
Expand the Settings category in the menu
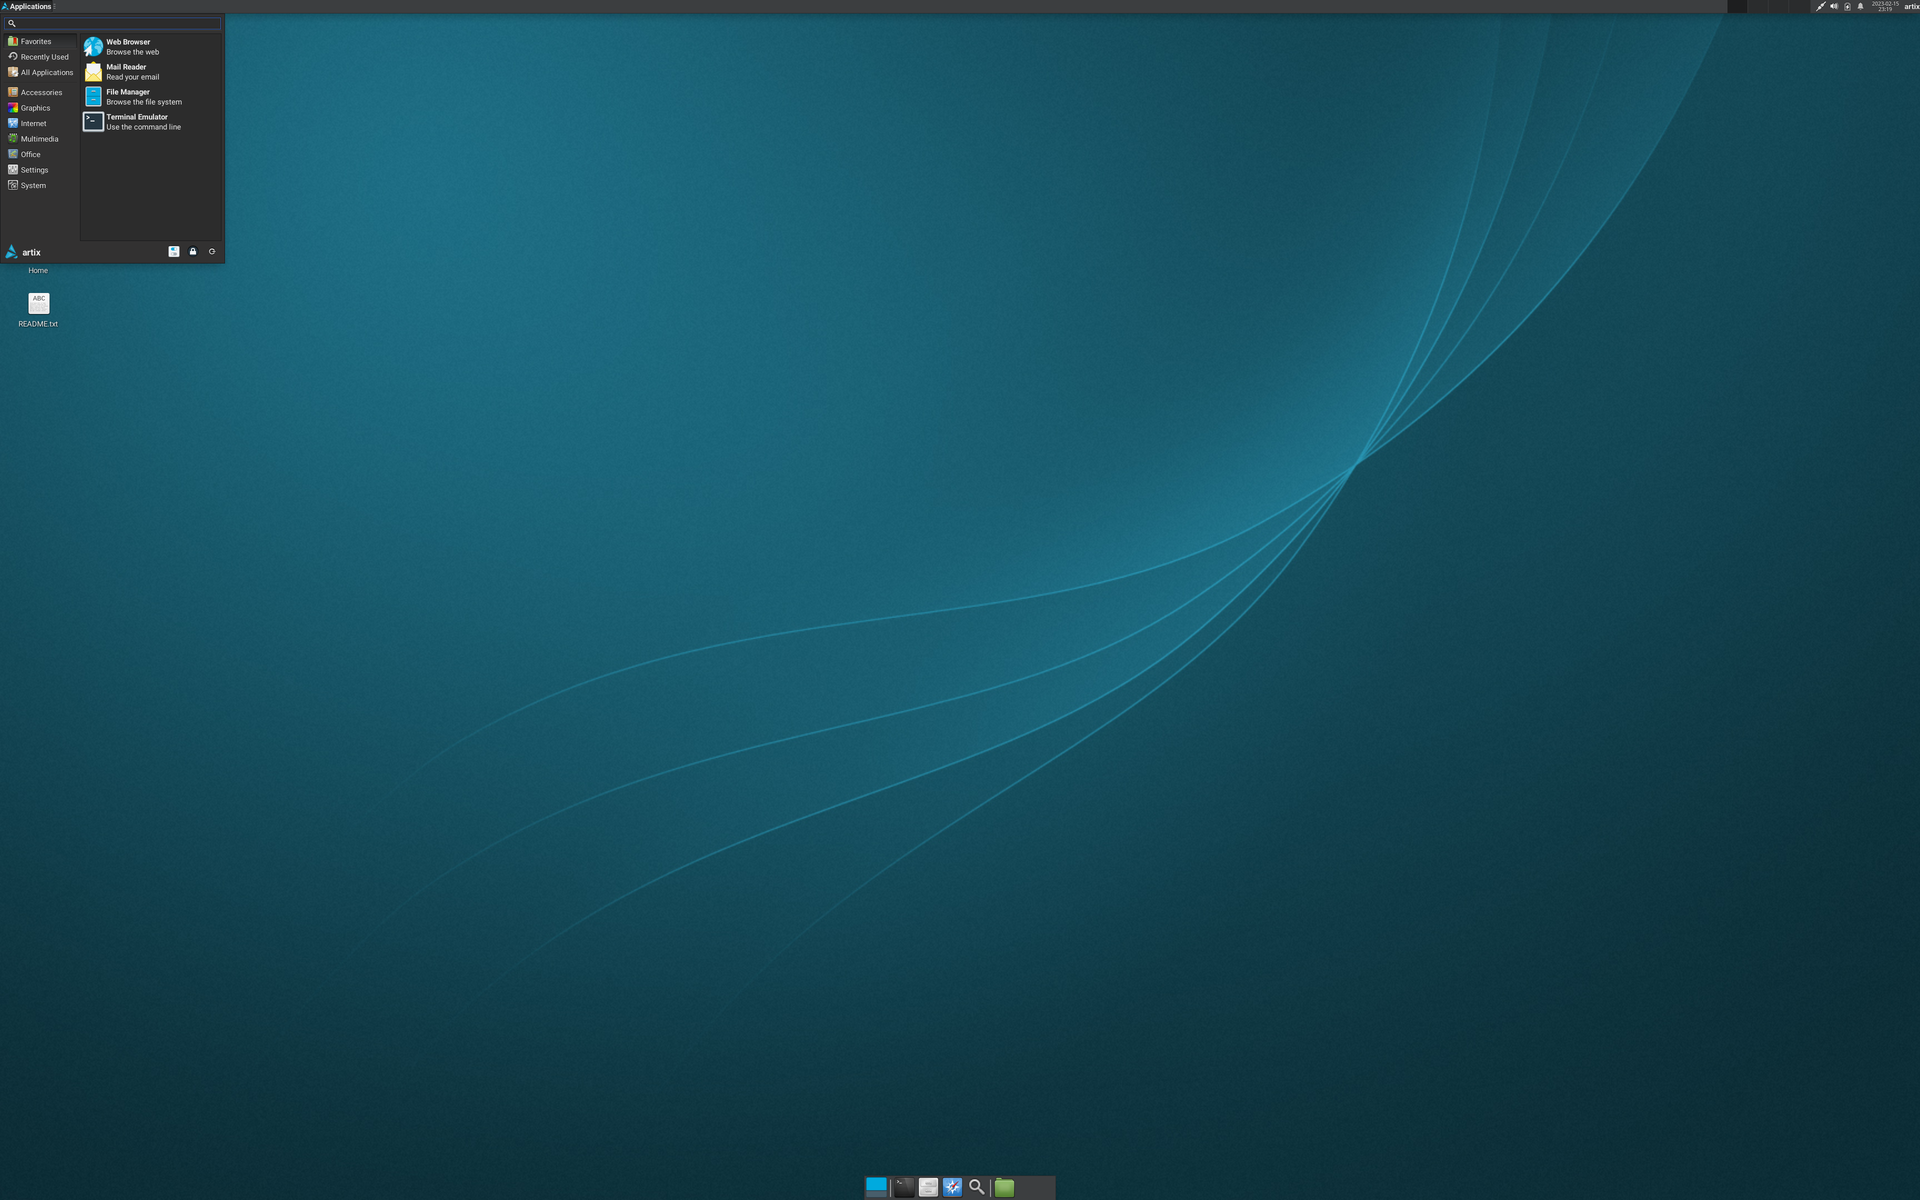click(34, 169)
